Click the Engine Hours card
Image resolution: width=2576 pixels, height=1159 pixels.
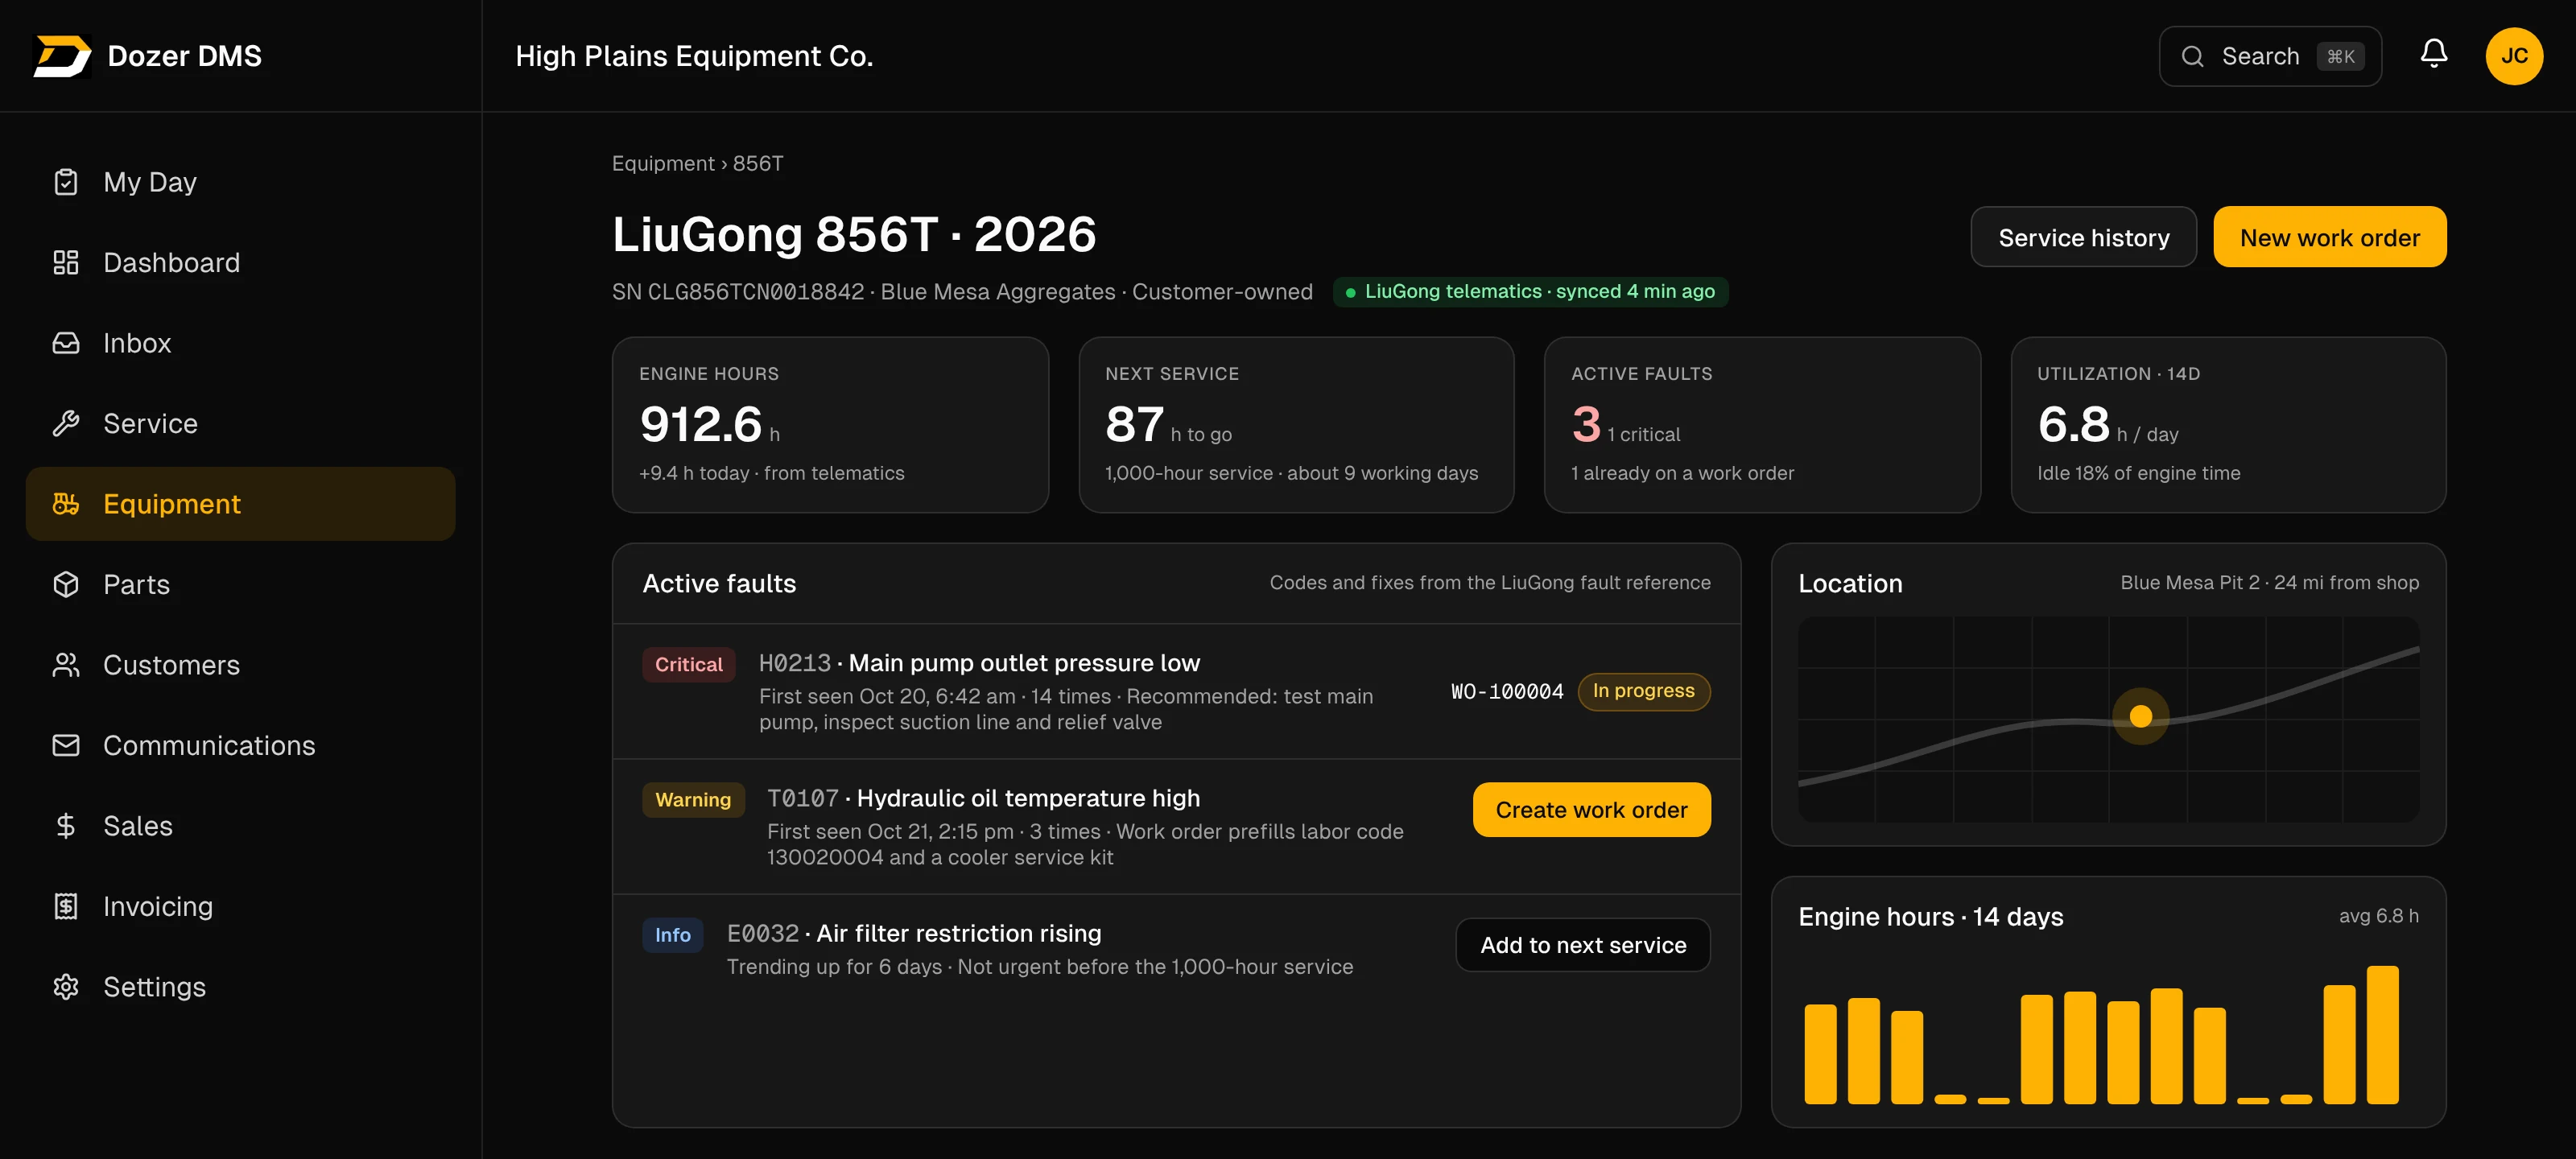point(830,425)
